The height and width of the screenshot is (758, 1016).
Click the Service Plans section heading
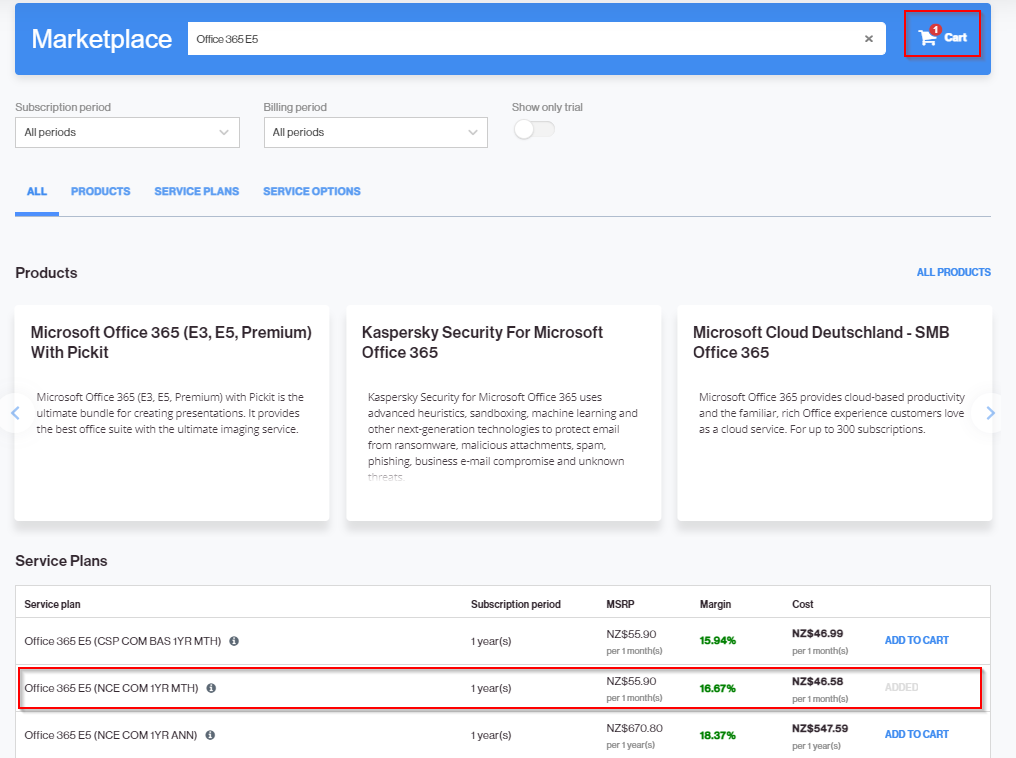[x=62, y=560]
